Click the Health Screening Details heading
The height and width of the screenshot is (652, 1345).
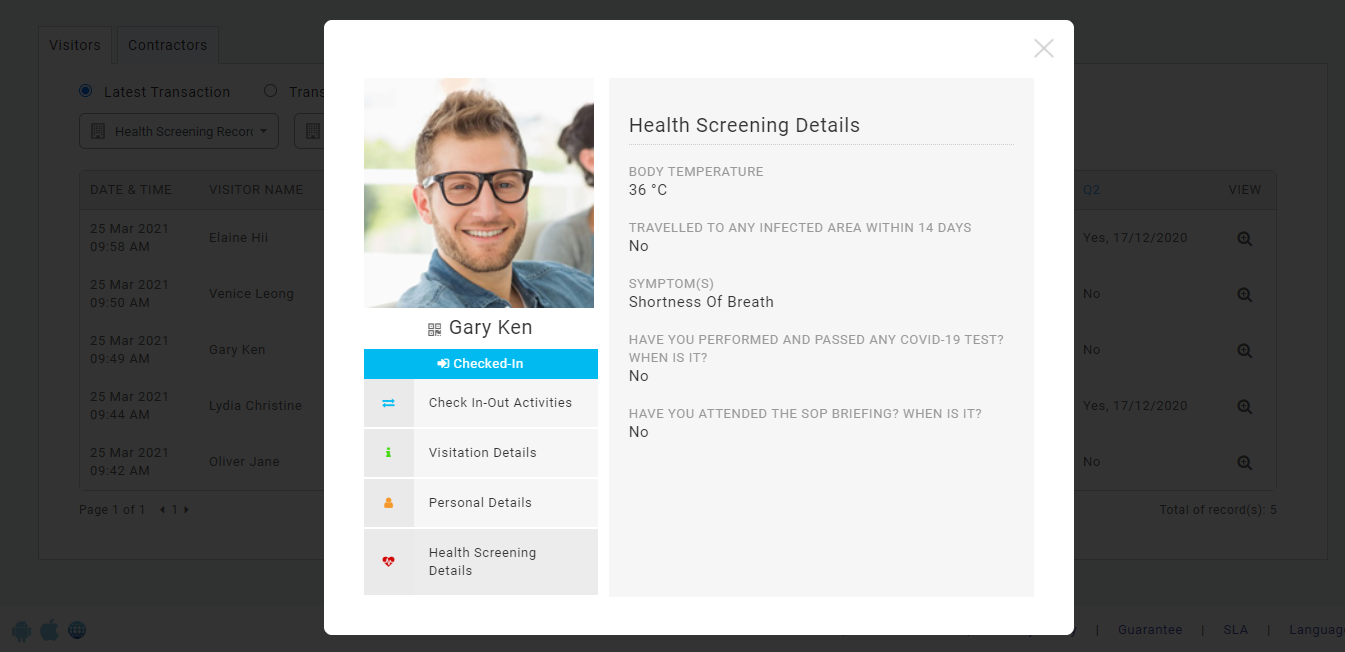[744, 126]
